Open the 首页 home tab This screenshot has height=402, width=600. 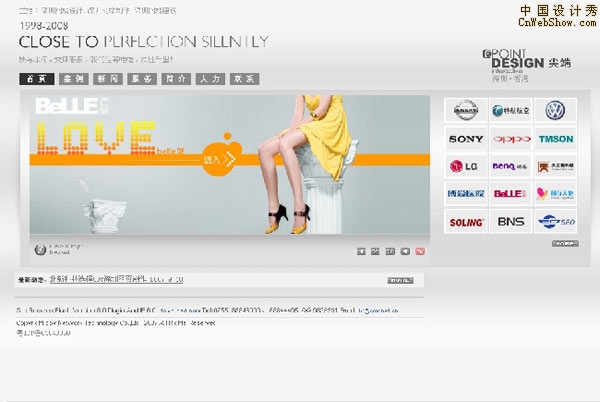tap(37, 79)
